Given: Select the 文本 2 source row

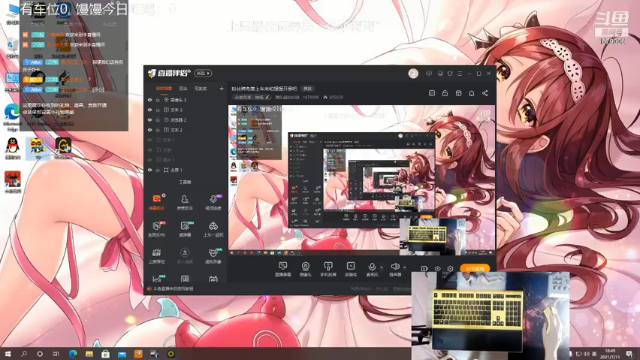Looking at the screenshot, I should pos(186,130).
